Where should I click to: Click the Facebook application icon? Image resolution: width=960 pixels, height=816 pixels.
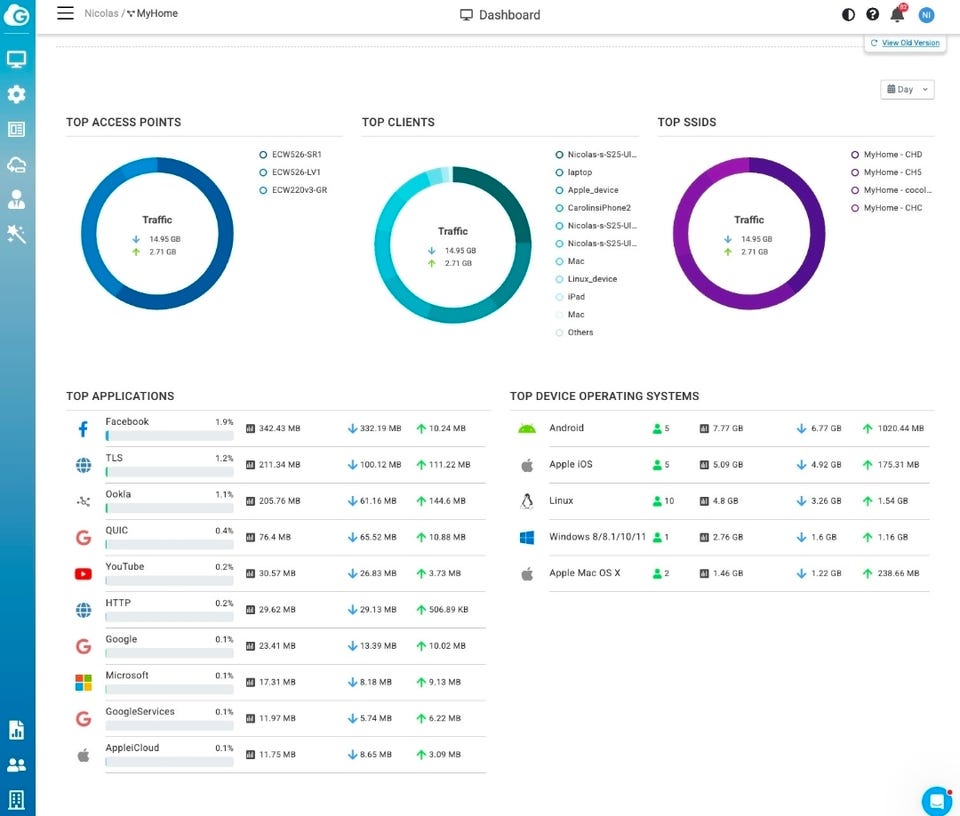(83, 429)
